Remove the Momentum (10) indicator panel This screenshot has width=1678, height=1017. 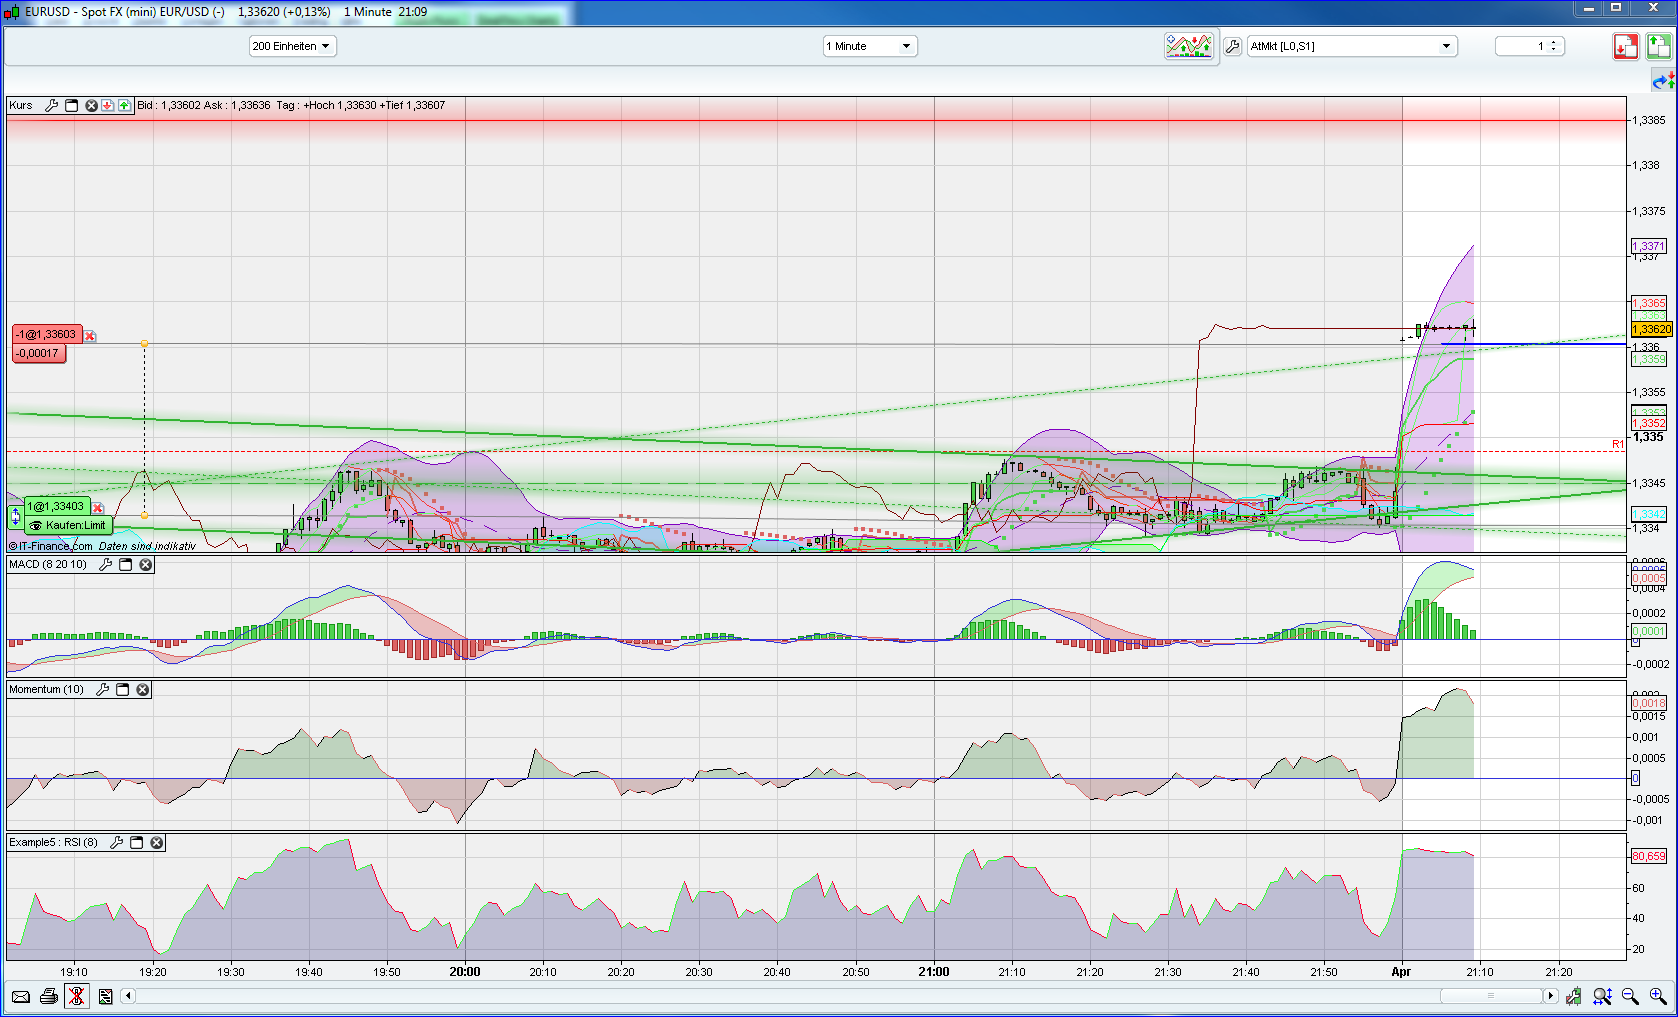[143, 690]
